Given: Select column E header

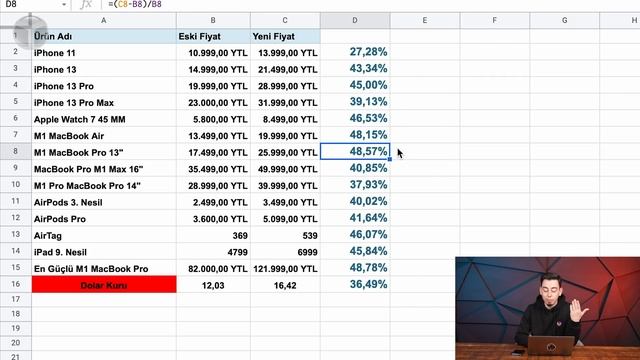Looking at the screenshot, I should 424,20.
